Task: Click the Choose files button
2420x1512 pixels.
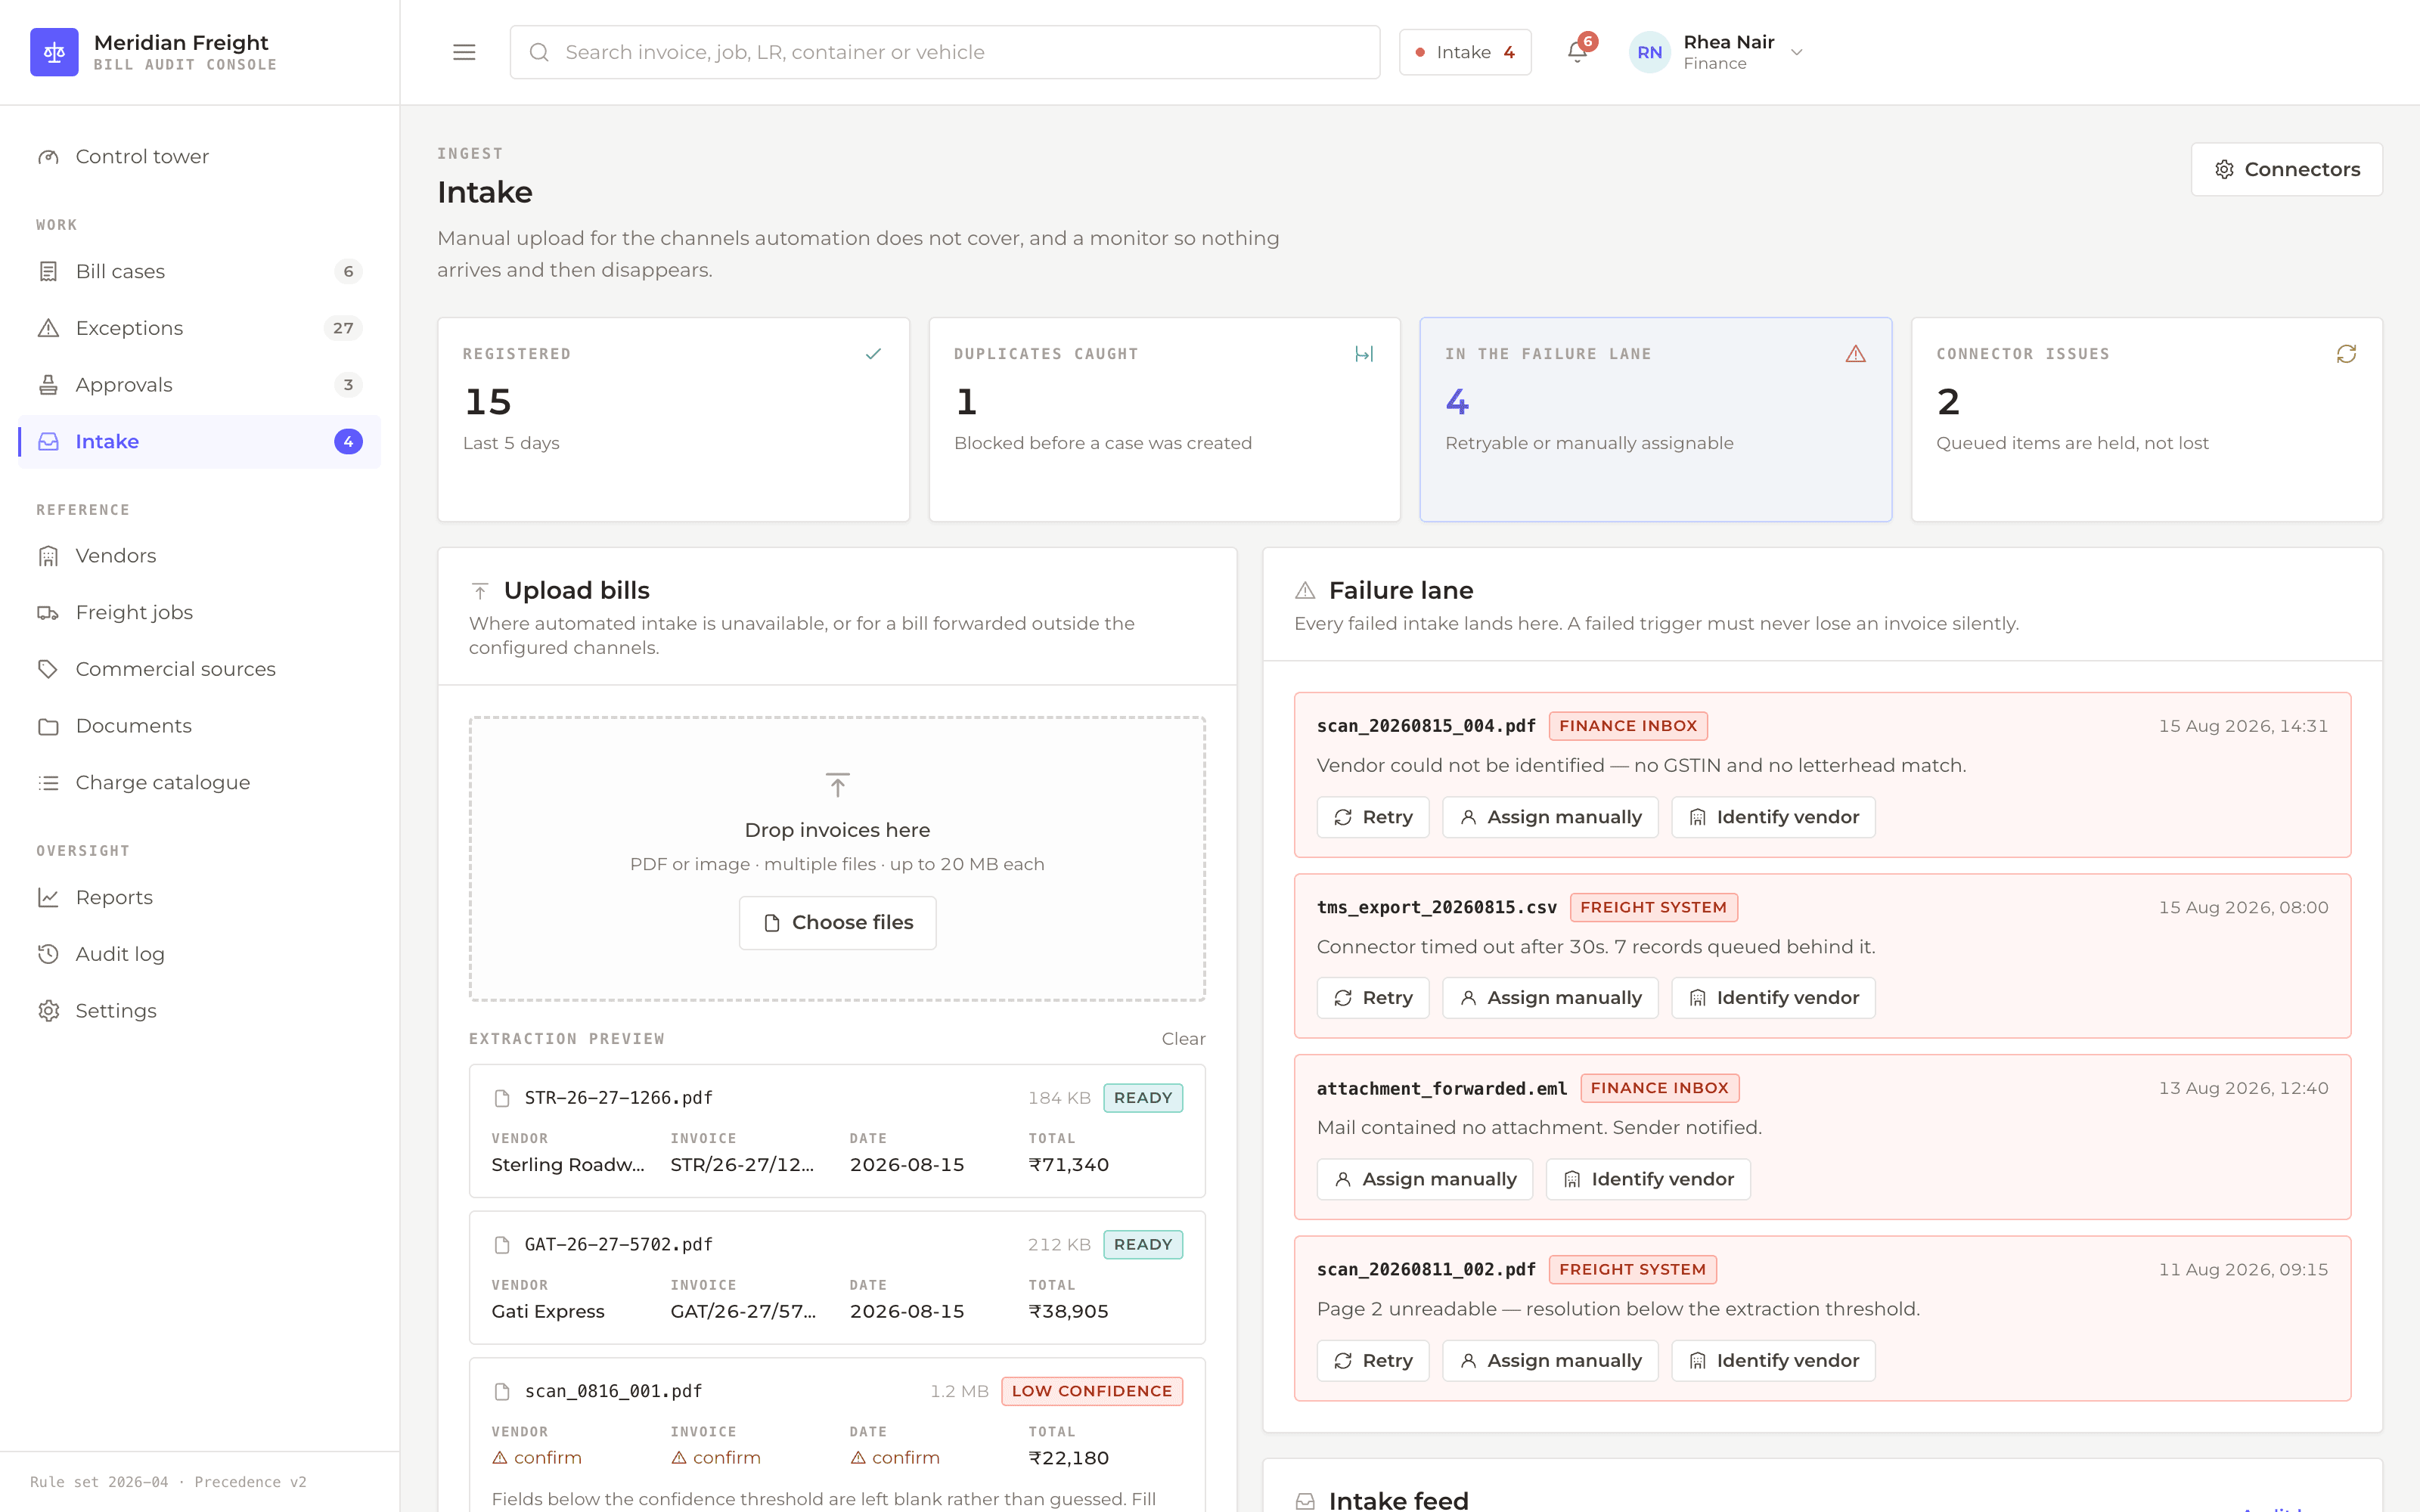Action: coord(838,923)
